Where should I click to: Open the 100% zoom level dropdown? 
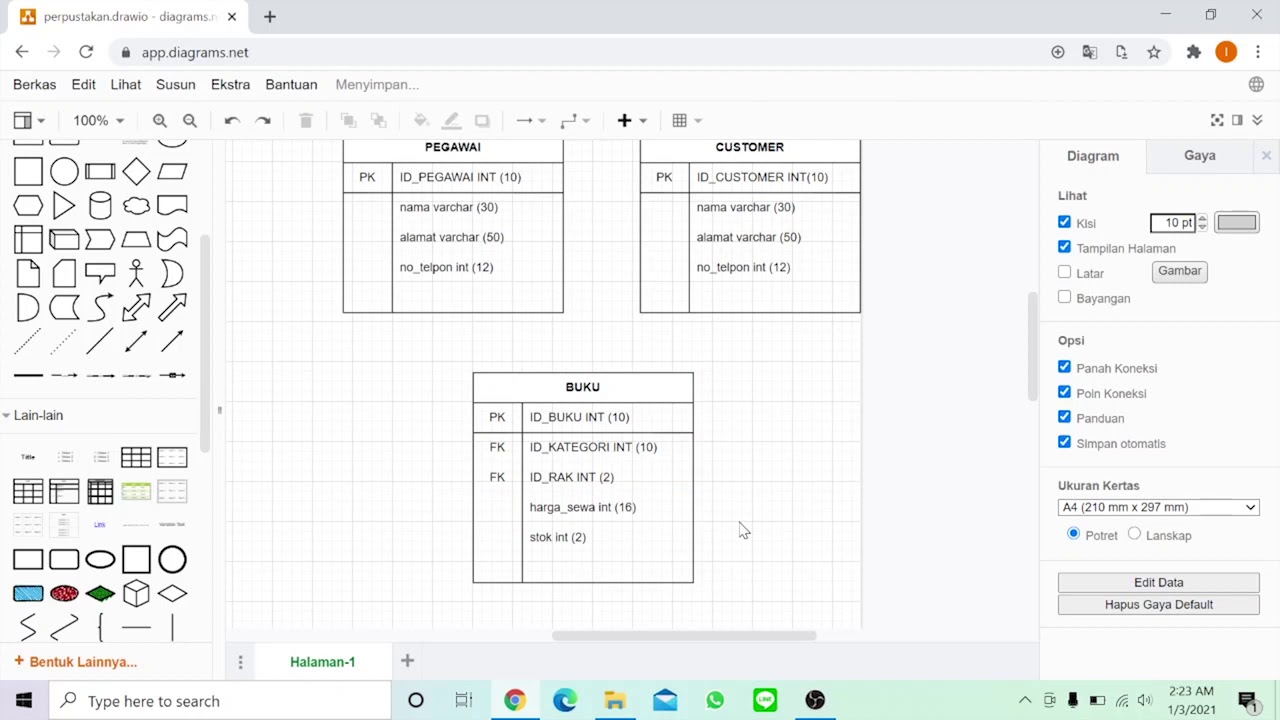point(98,121)
